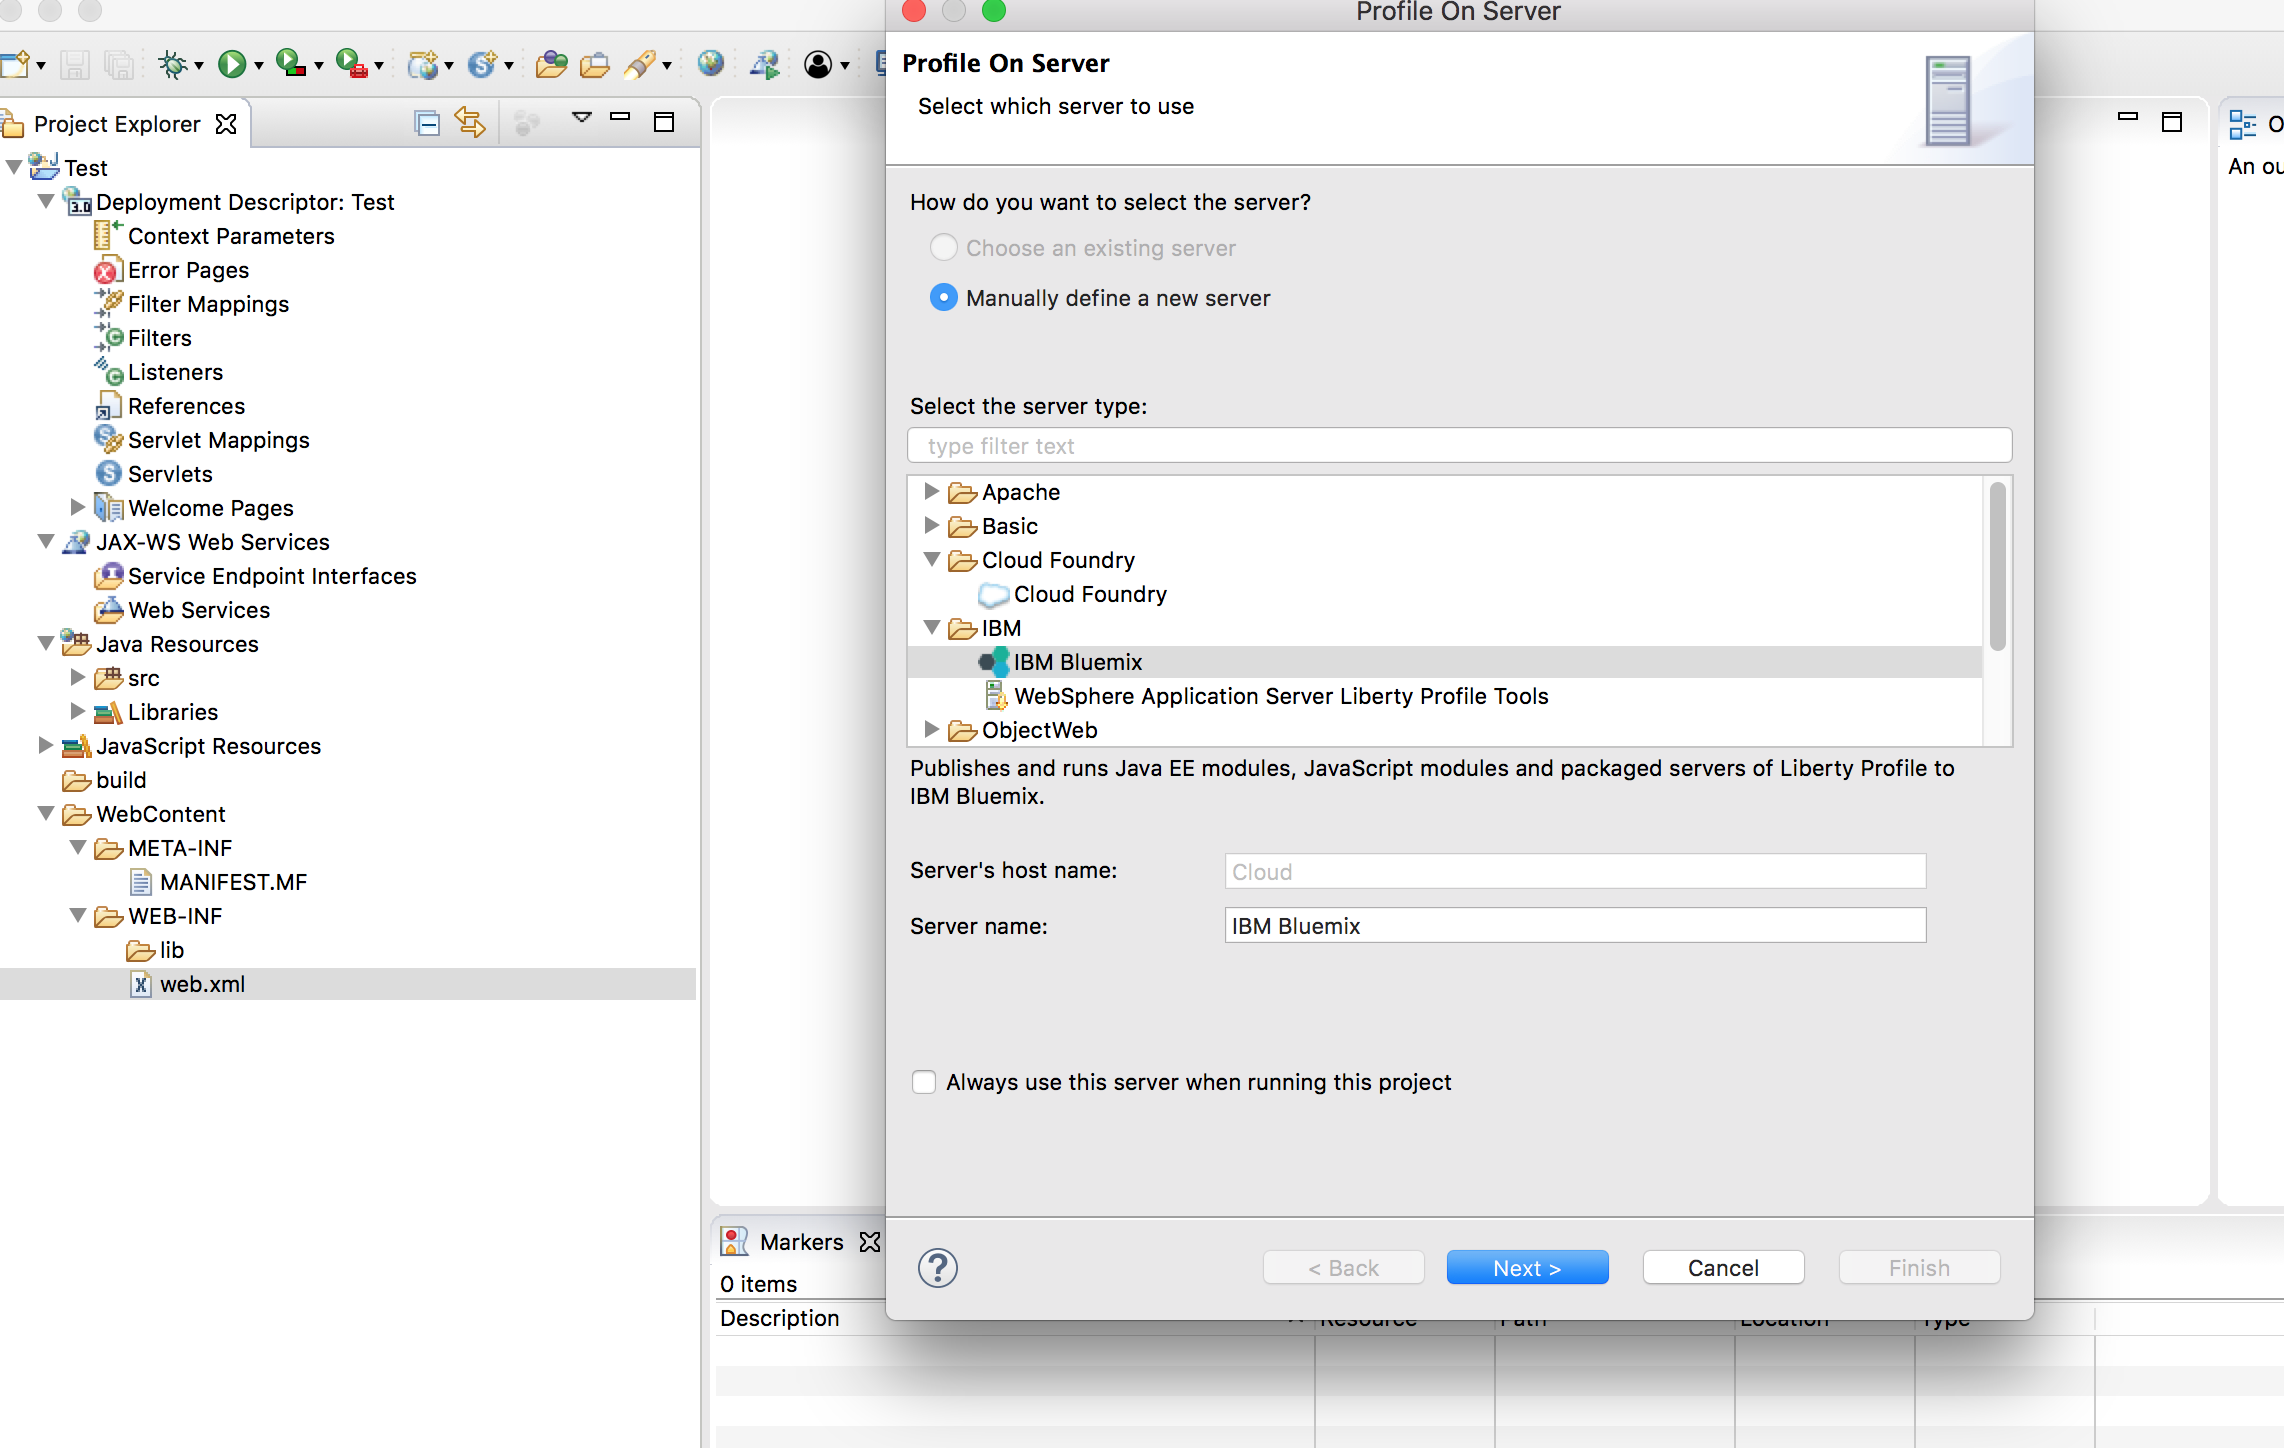
Task: Select the Cloud Foundry server cloud icon
Action: (993, 595)
